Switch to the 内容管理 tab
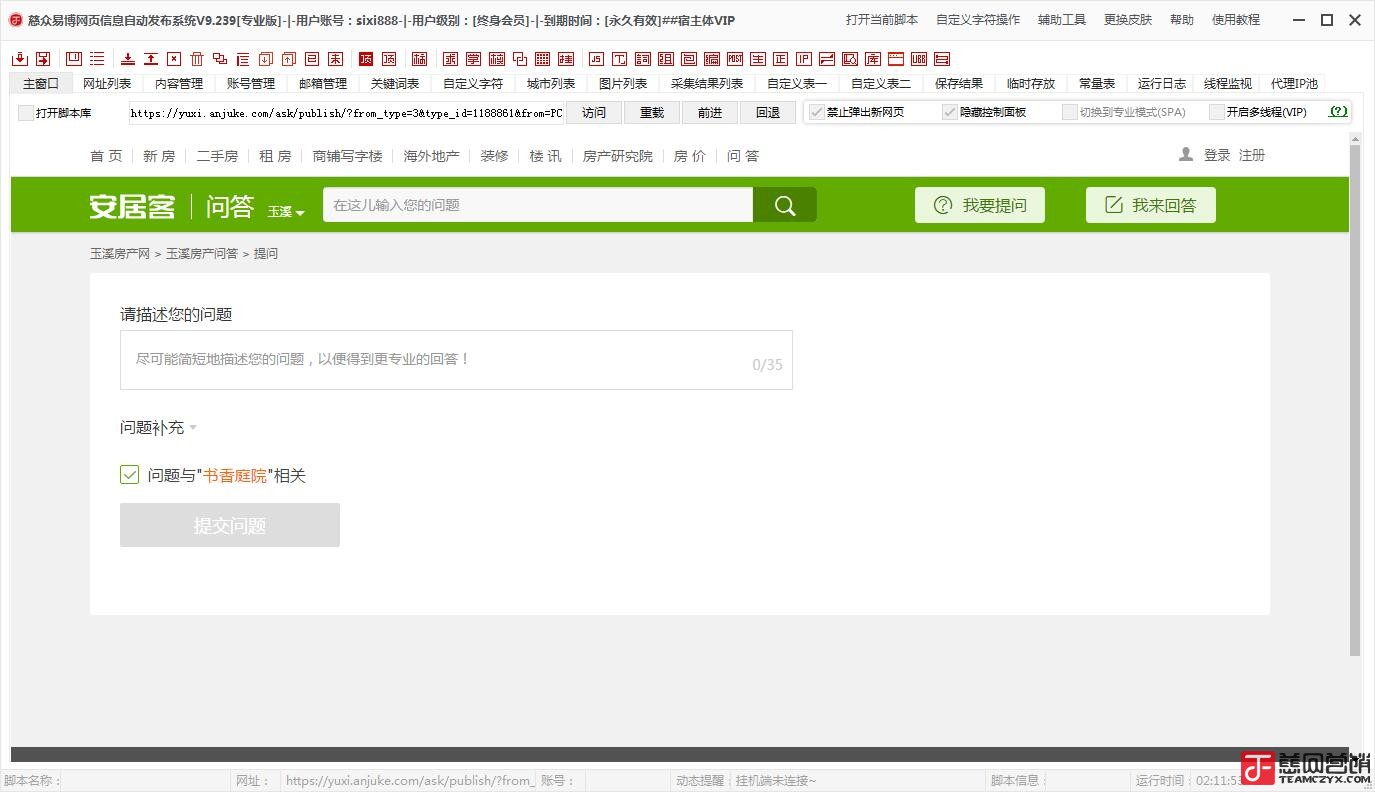Image resolution: width=1375 pixels, height=792 pixels. pos(179,84)
